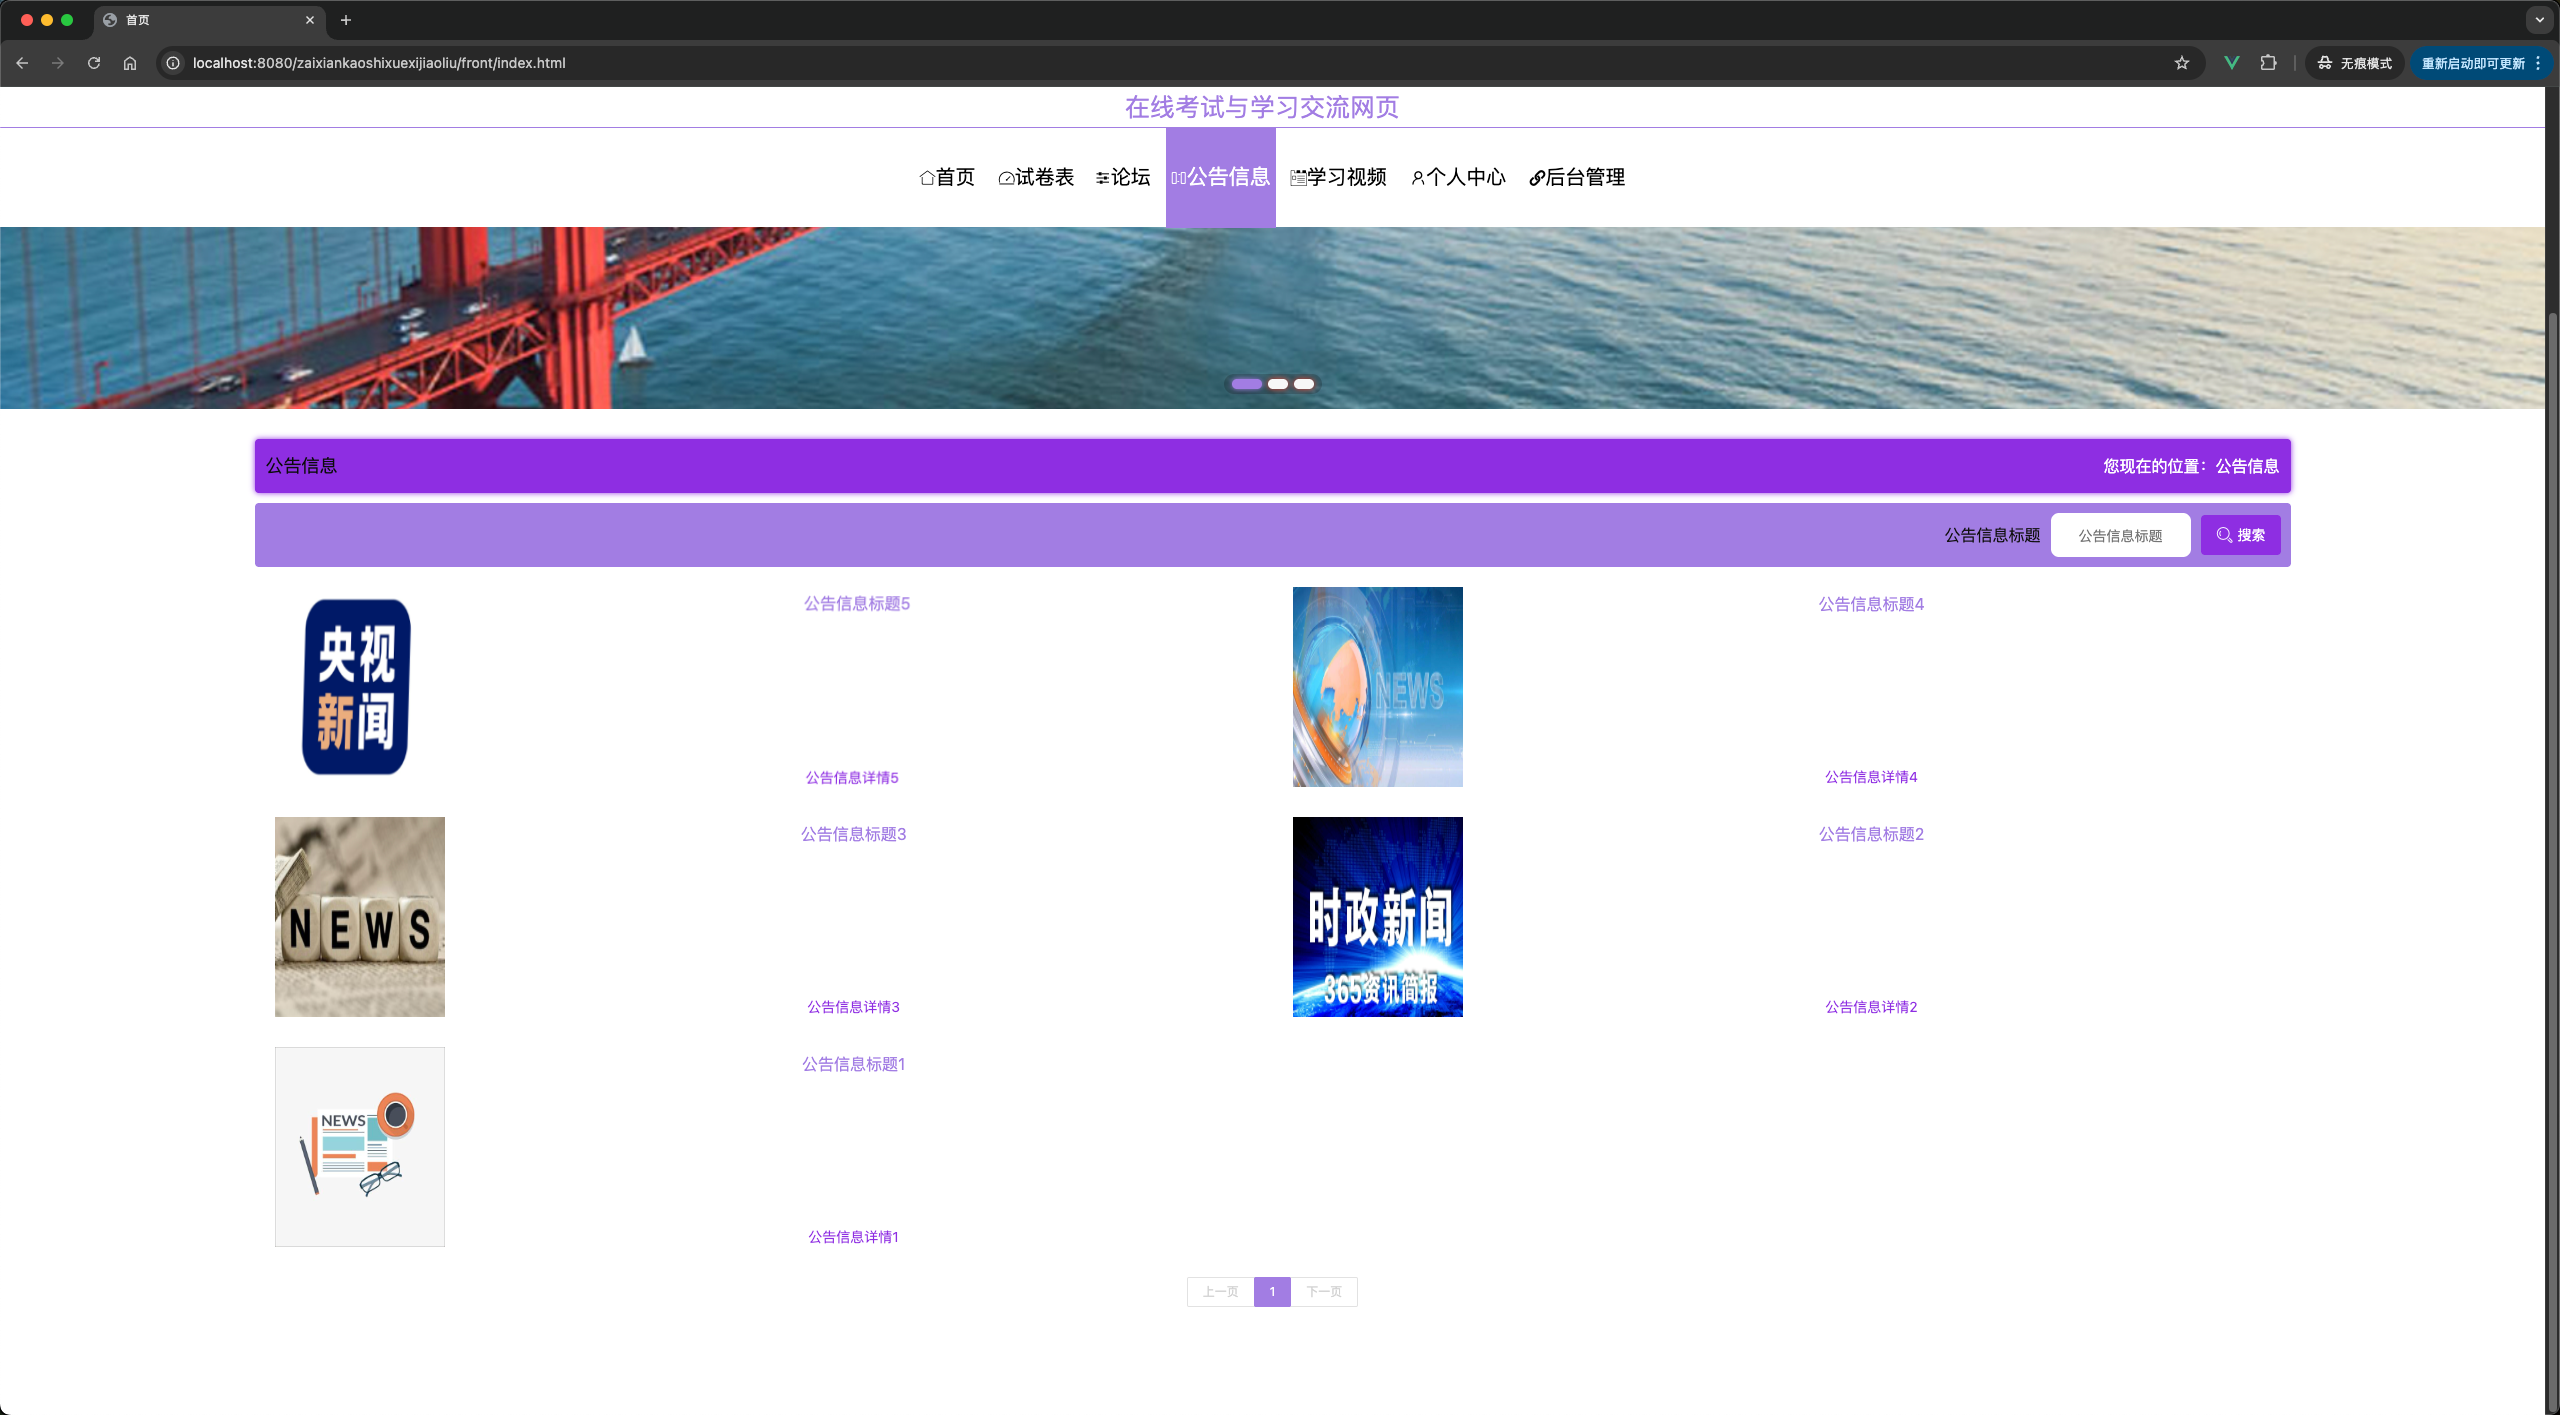The image size is (2560, 1415).
Task: Open link 公告信息标题4
Action: (1871, 604)
